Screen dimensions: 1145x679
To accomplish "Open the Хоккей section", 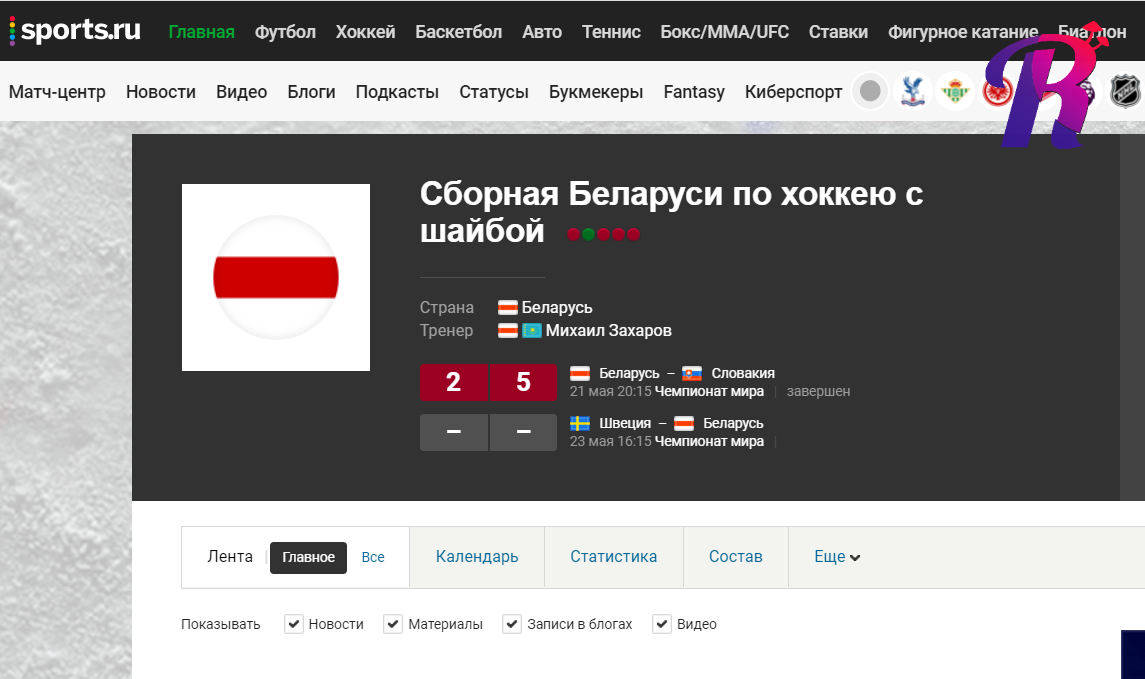I will pos(365,32).
